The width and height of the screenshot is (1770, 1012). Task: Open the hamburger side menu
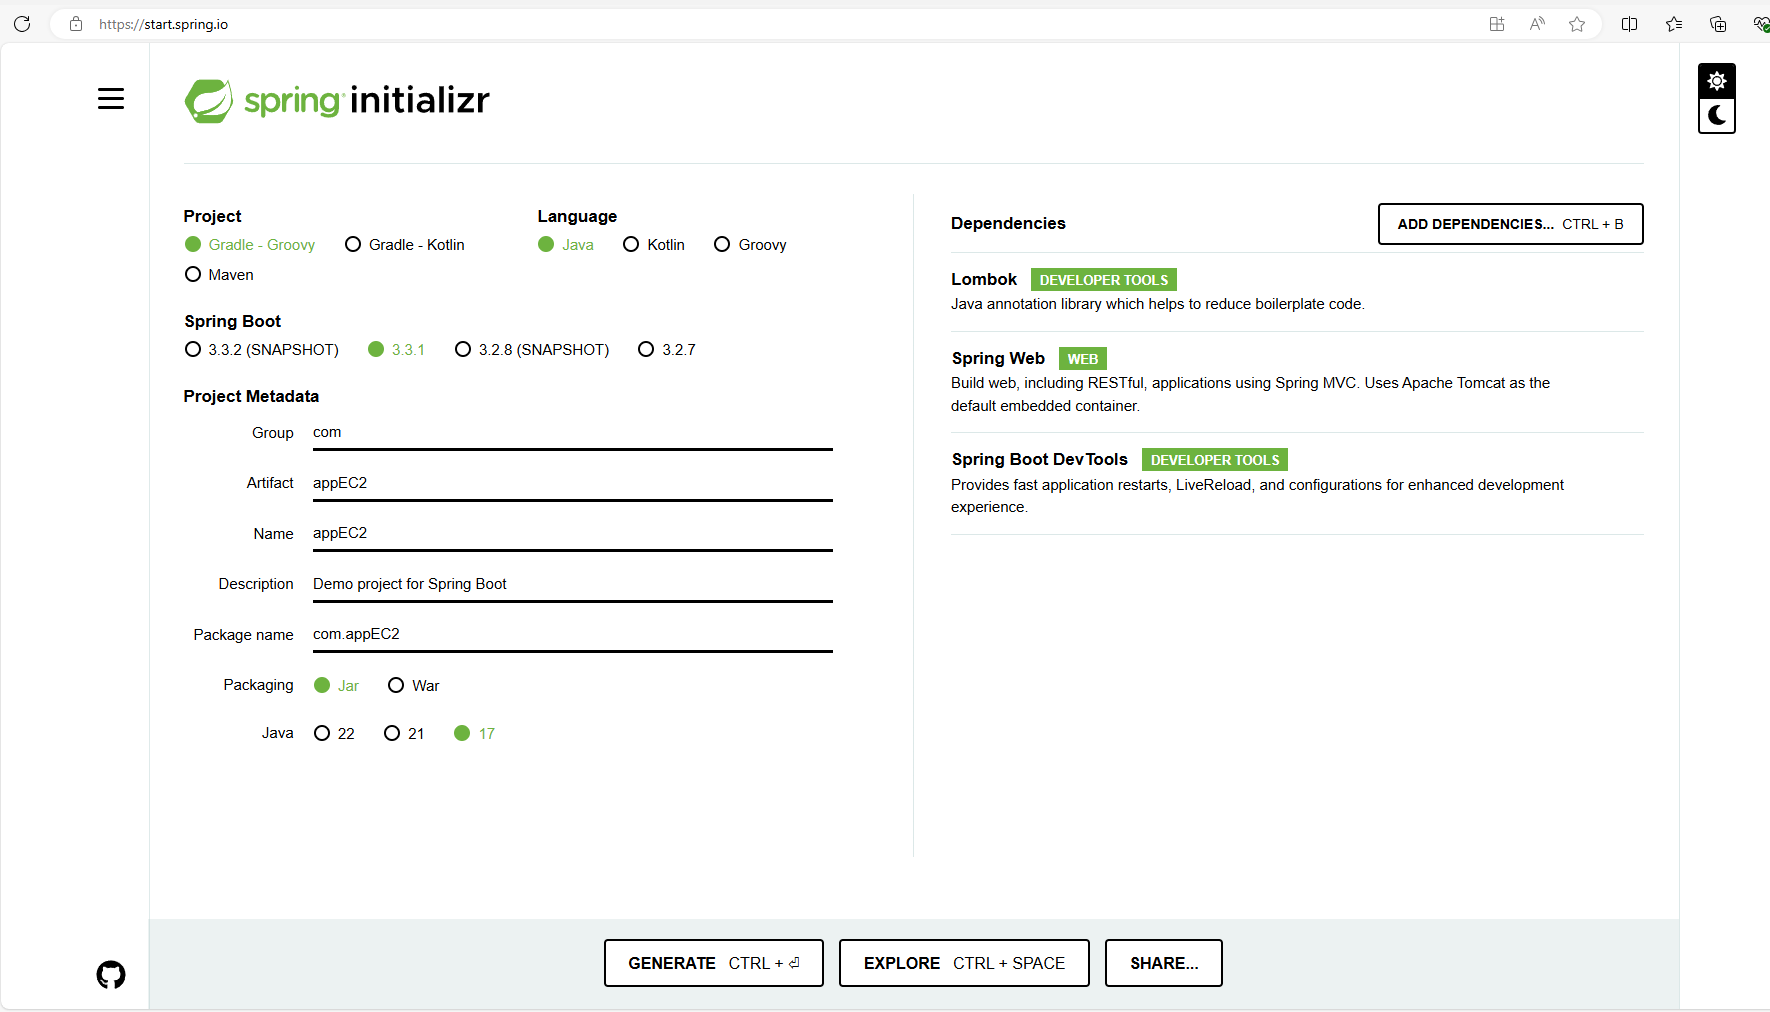[111, 99]
